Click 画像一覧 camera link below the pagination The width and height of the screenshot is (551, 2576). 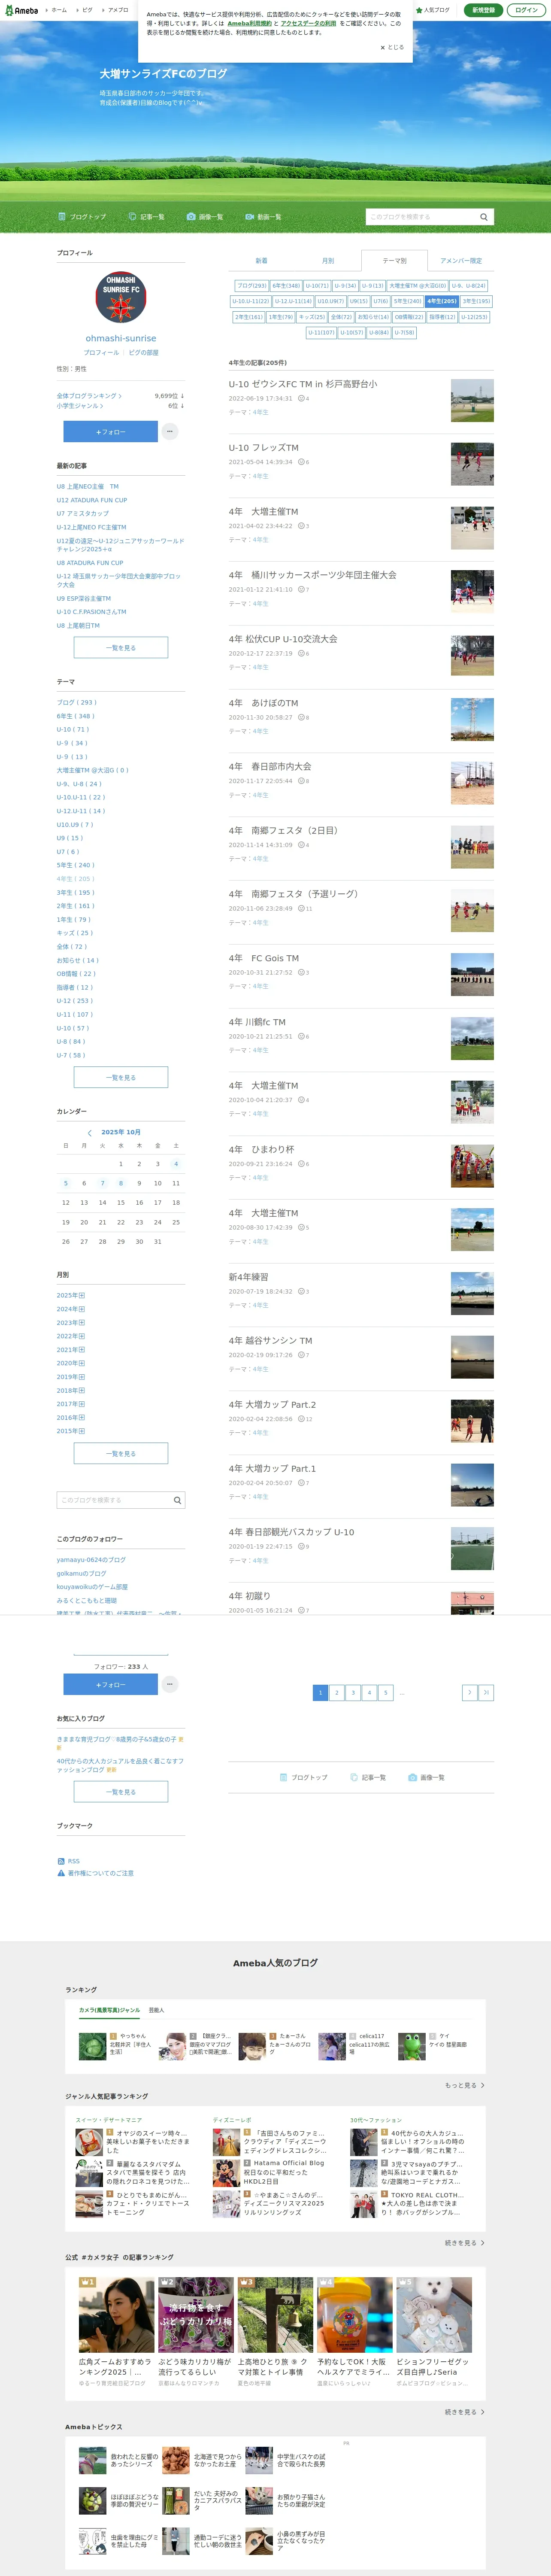click(x=426, y=1777)
